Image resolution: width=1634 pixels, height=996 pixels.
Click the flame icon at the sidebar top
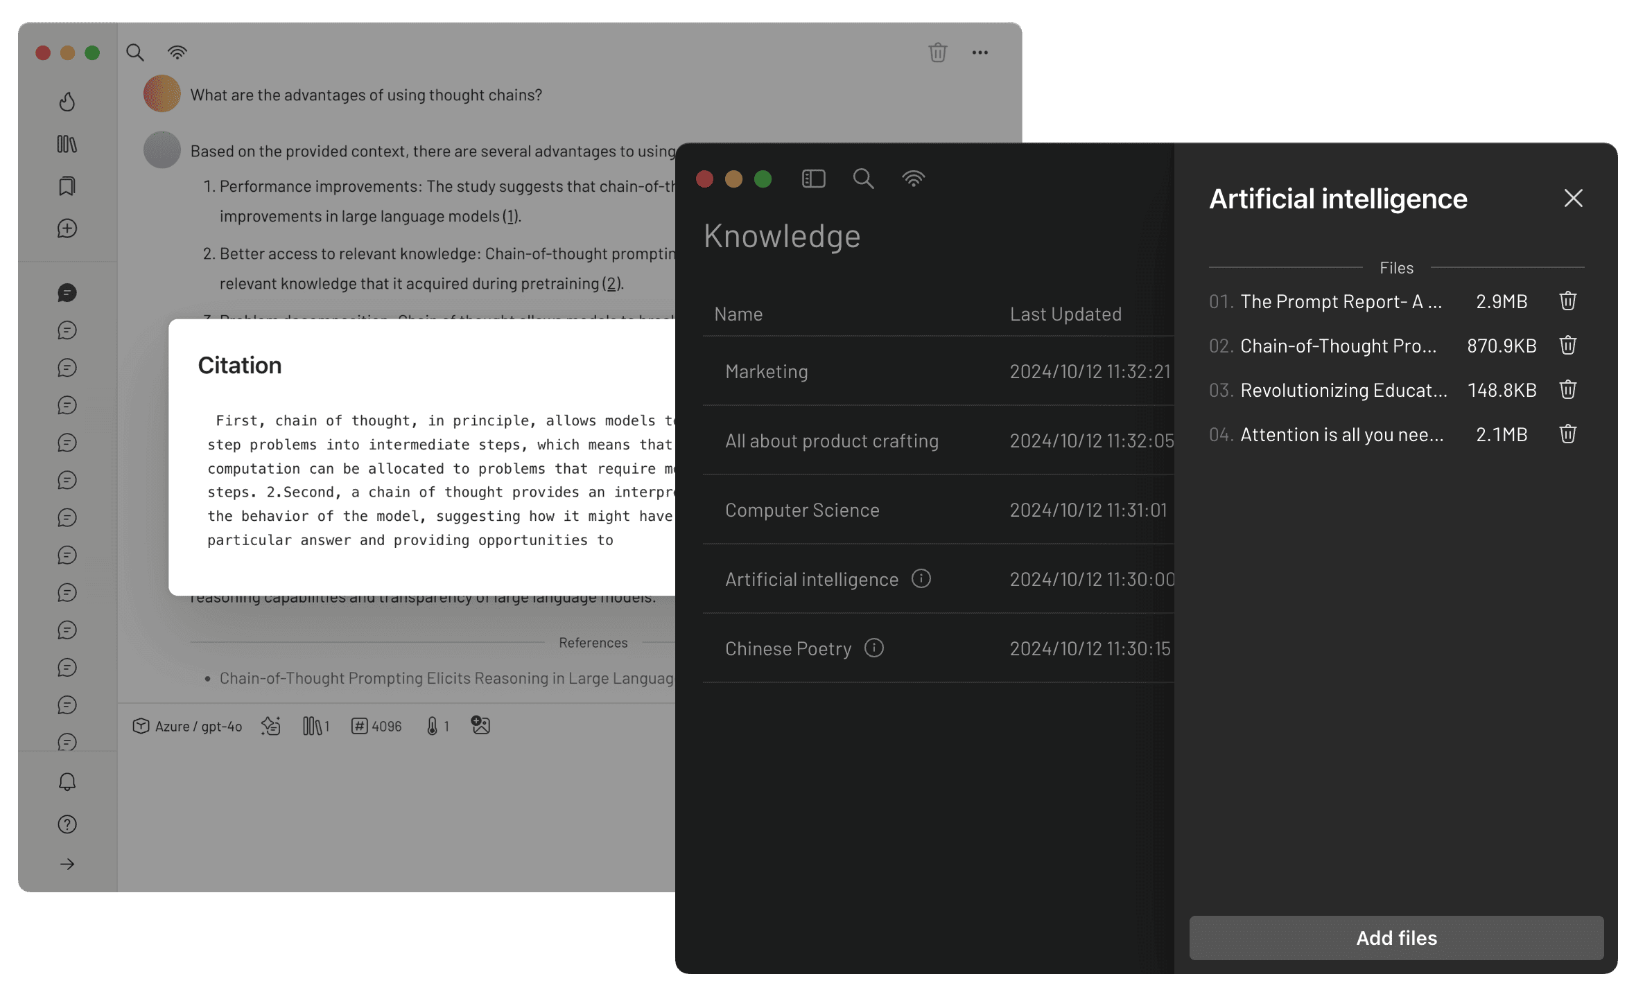[x=66, y=102]
